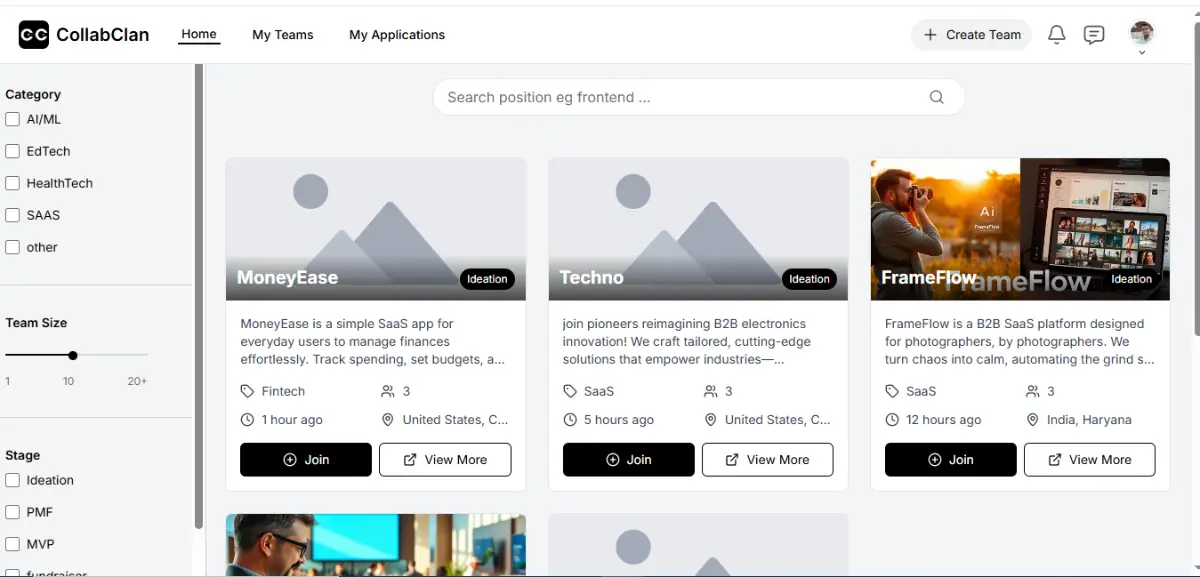Join the FrameFlow team
Viewport: 1200px width, 577px height.
tap(950, 460)
